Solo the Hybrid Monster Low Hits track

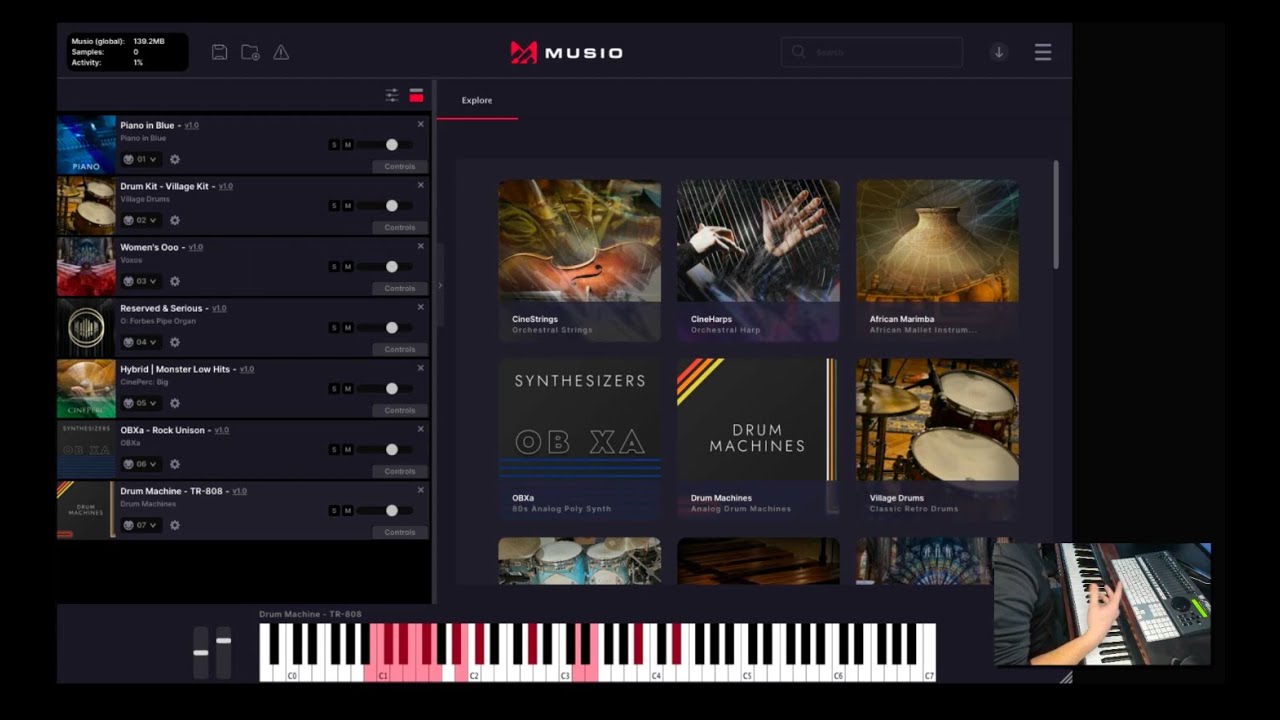(x=334, y=389)
